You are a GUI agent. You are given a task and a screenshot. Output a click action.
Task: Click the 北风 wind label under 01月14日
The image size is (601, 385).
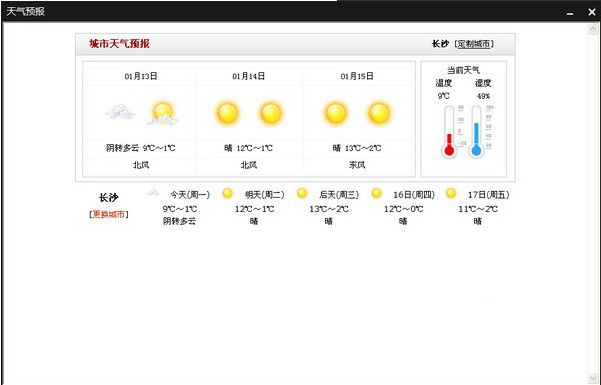(x=249, y=165)
